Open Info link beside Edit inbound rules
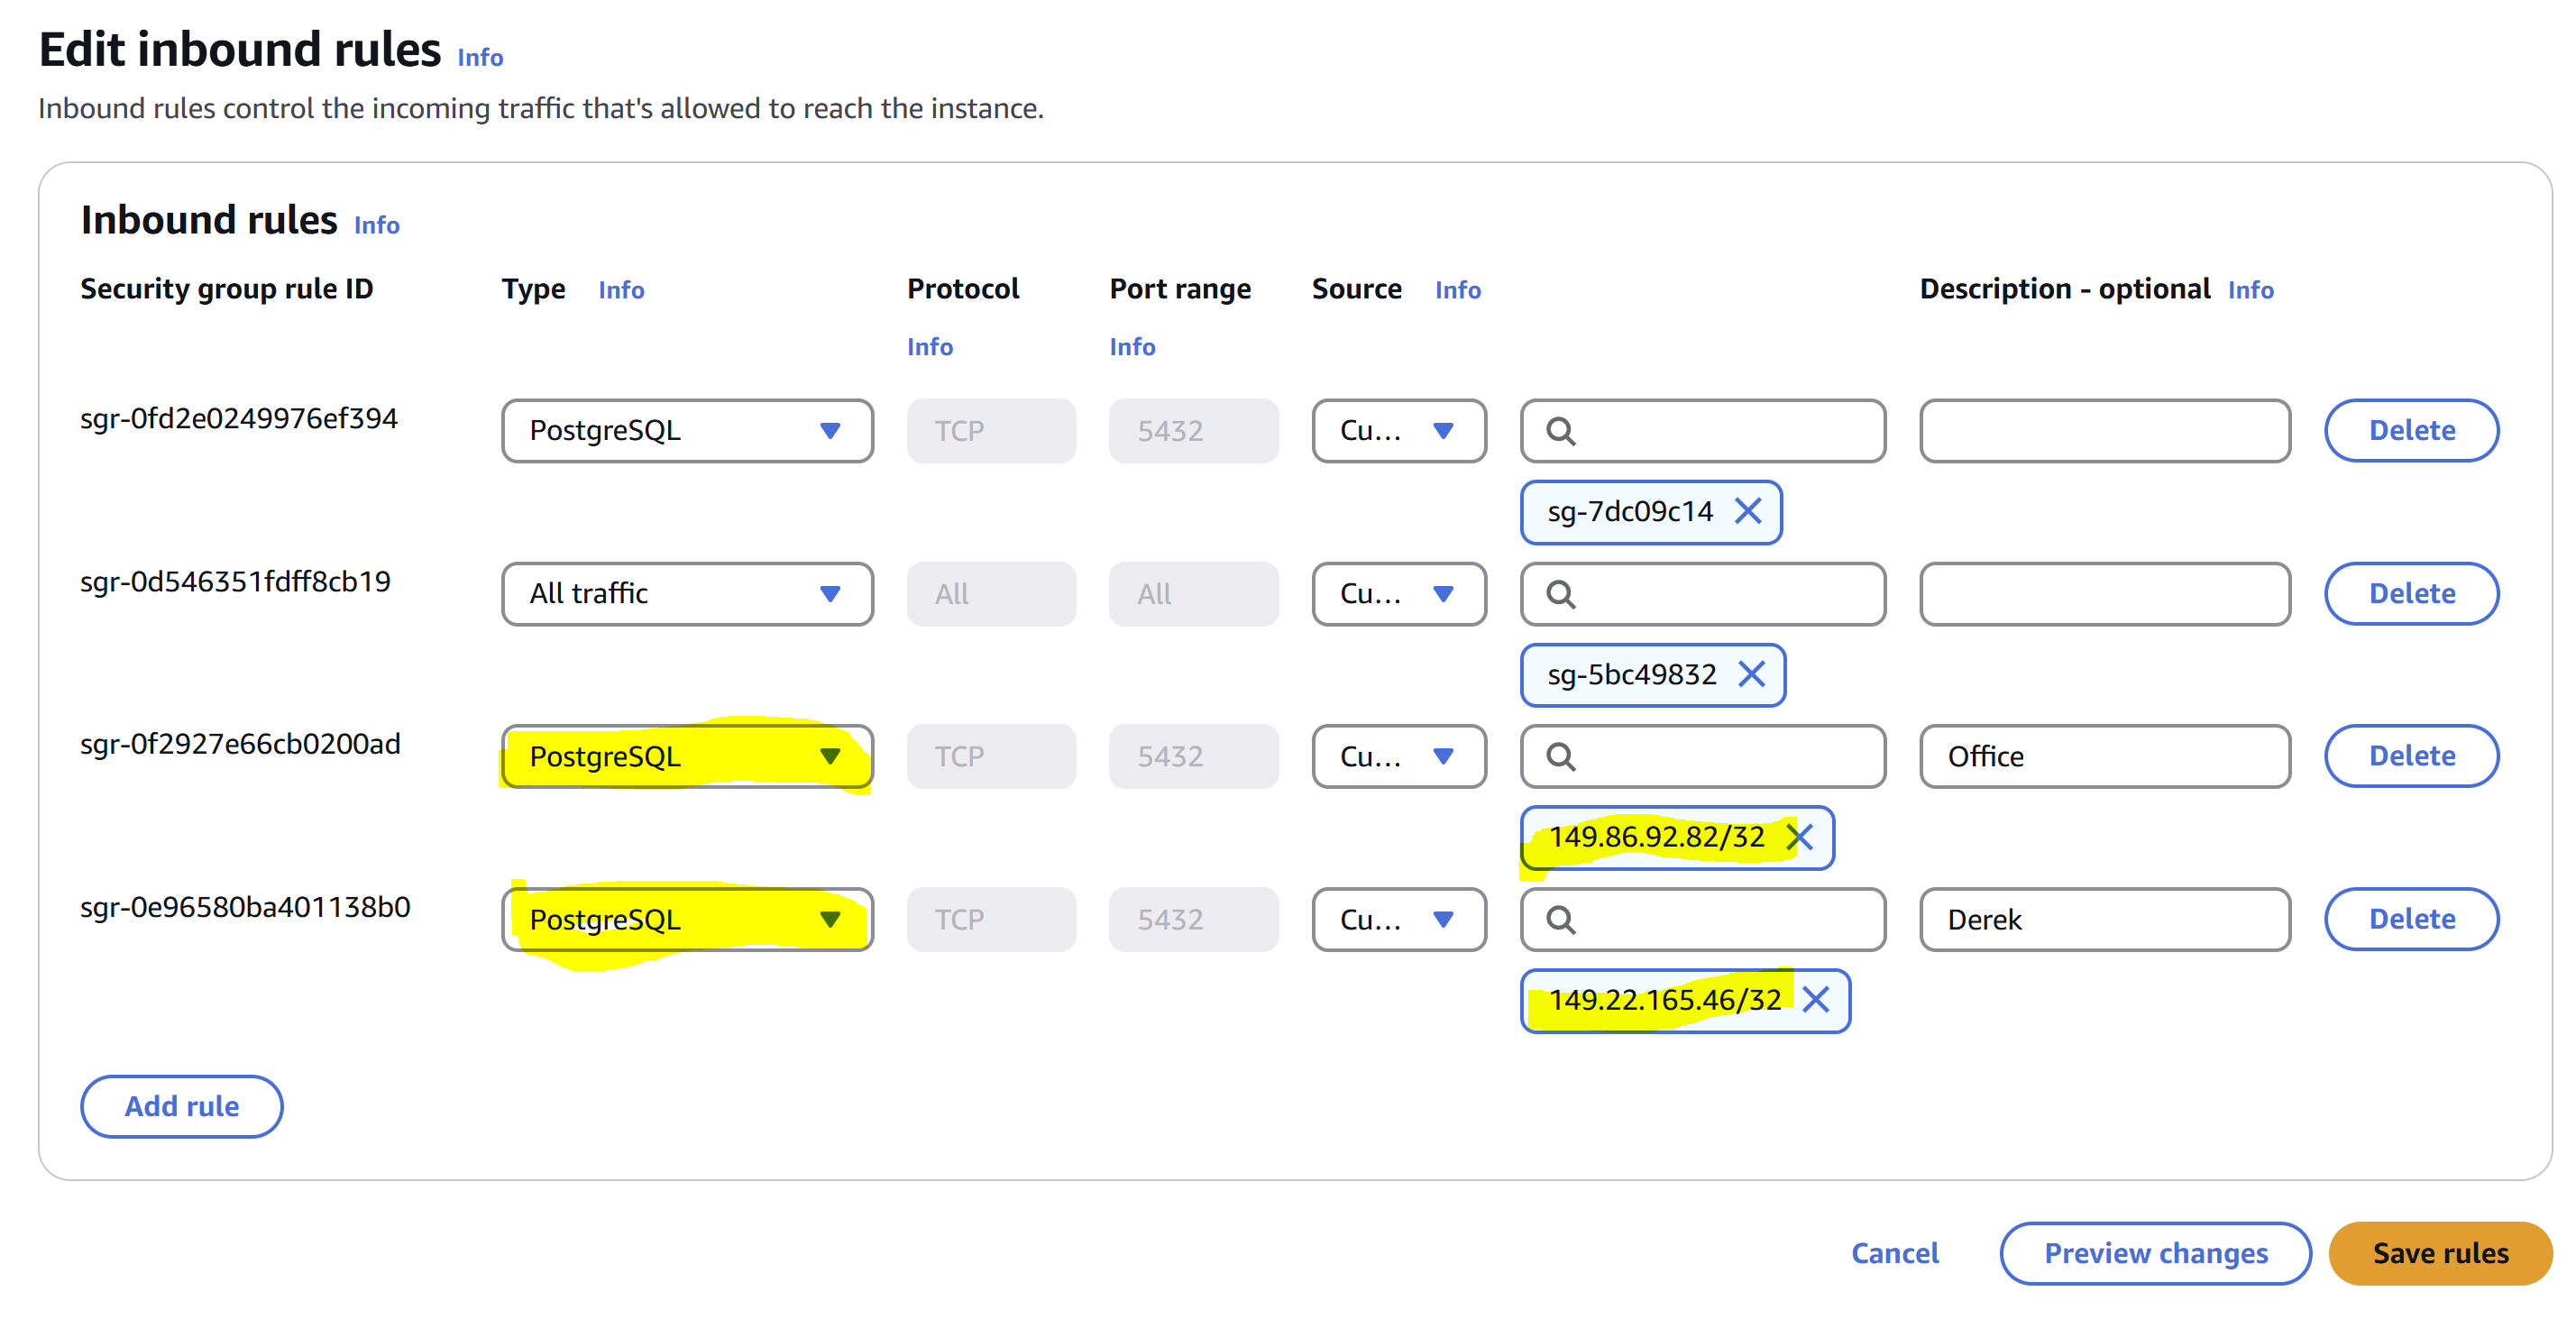 (480, 58)
